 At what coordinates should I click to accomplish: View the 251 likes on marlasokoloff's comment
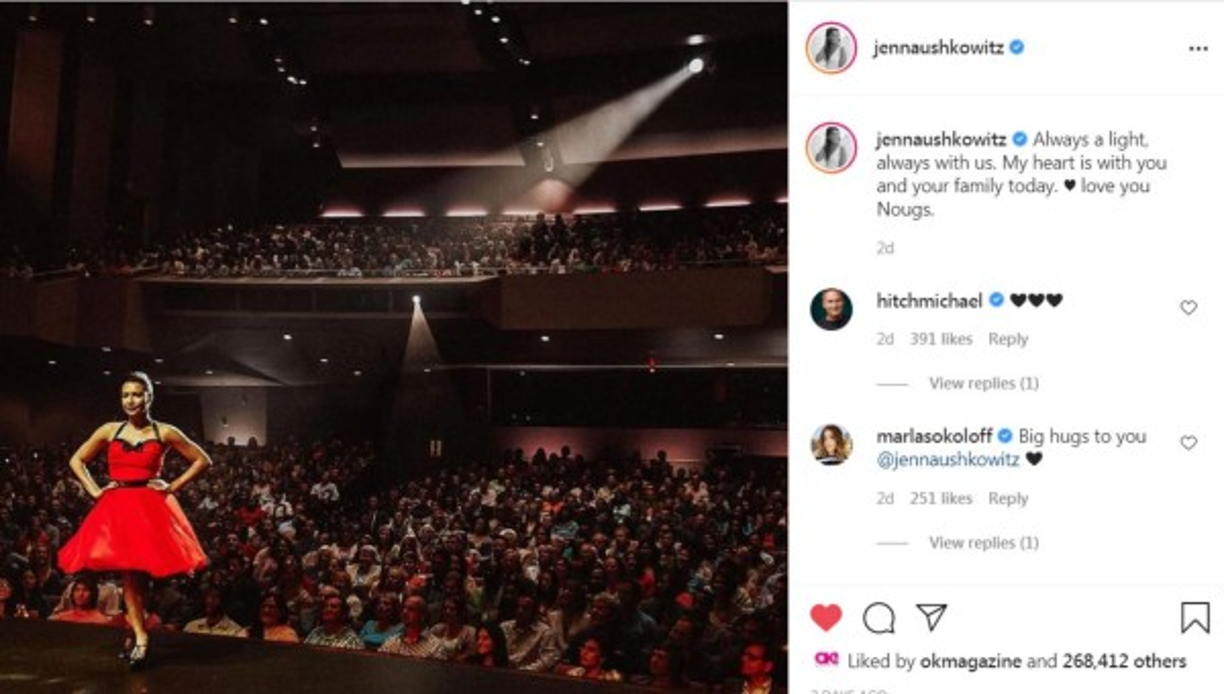(x=941, y=498)
